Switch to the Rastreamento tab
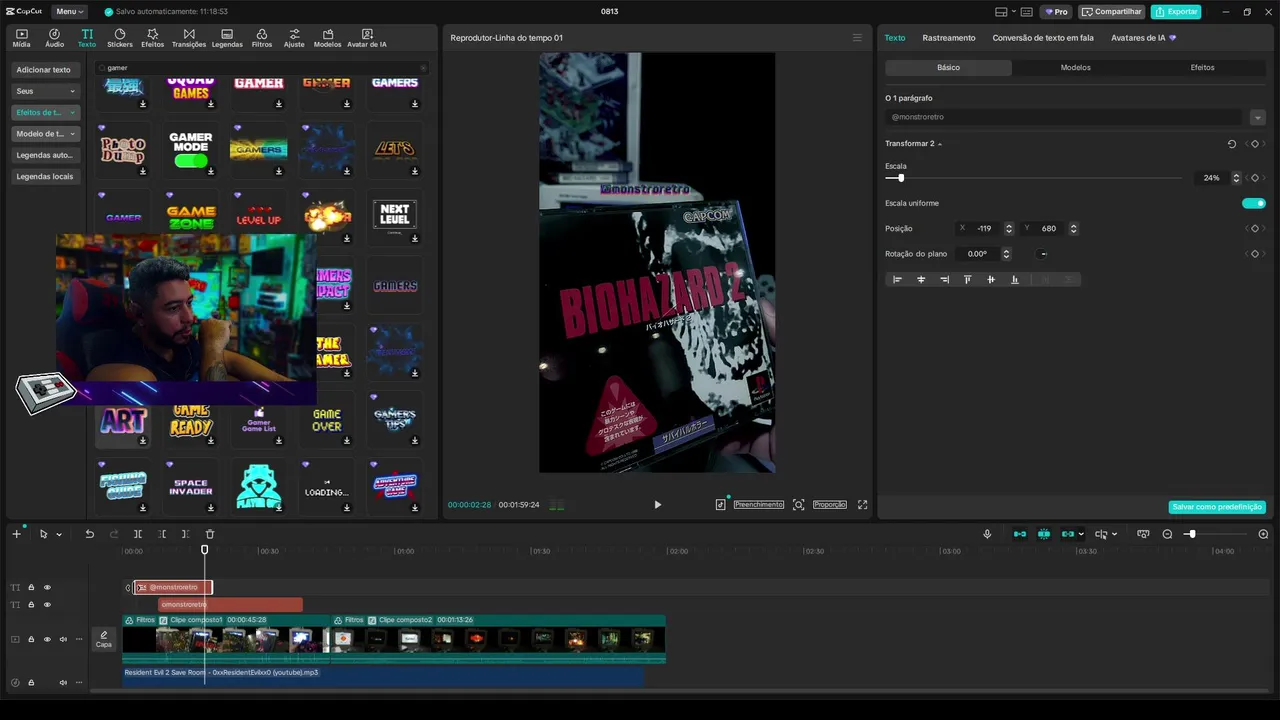This screenshot has width=1280, height=720. (x=949, y=38)
